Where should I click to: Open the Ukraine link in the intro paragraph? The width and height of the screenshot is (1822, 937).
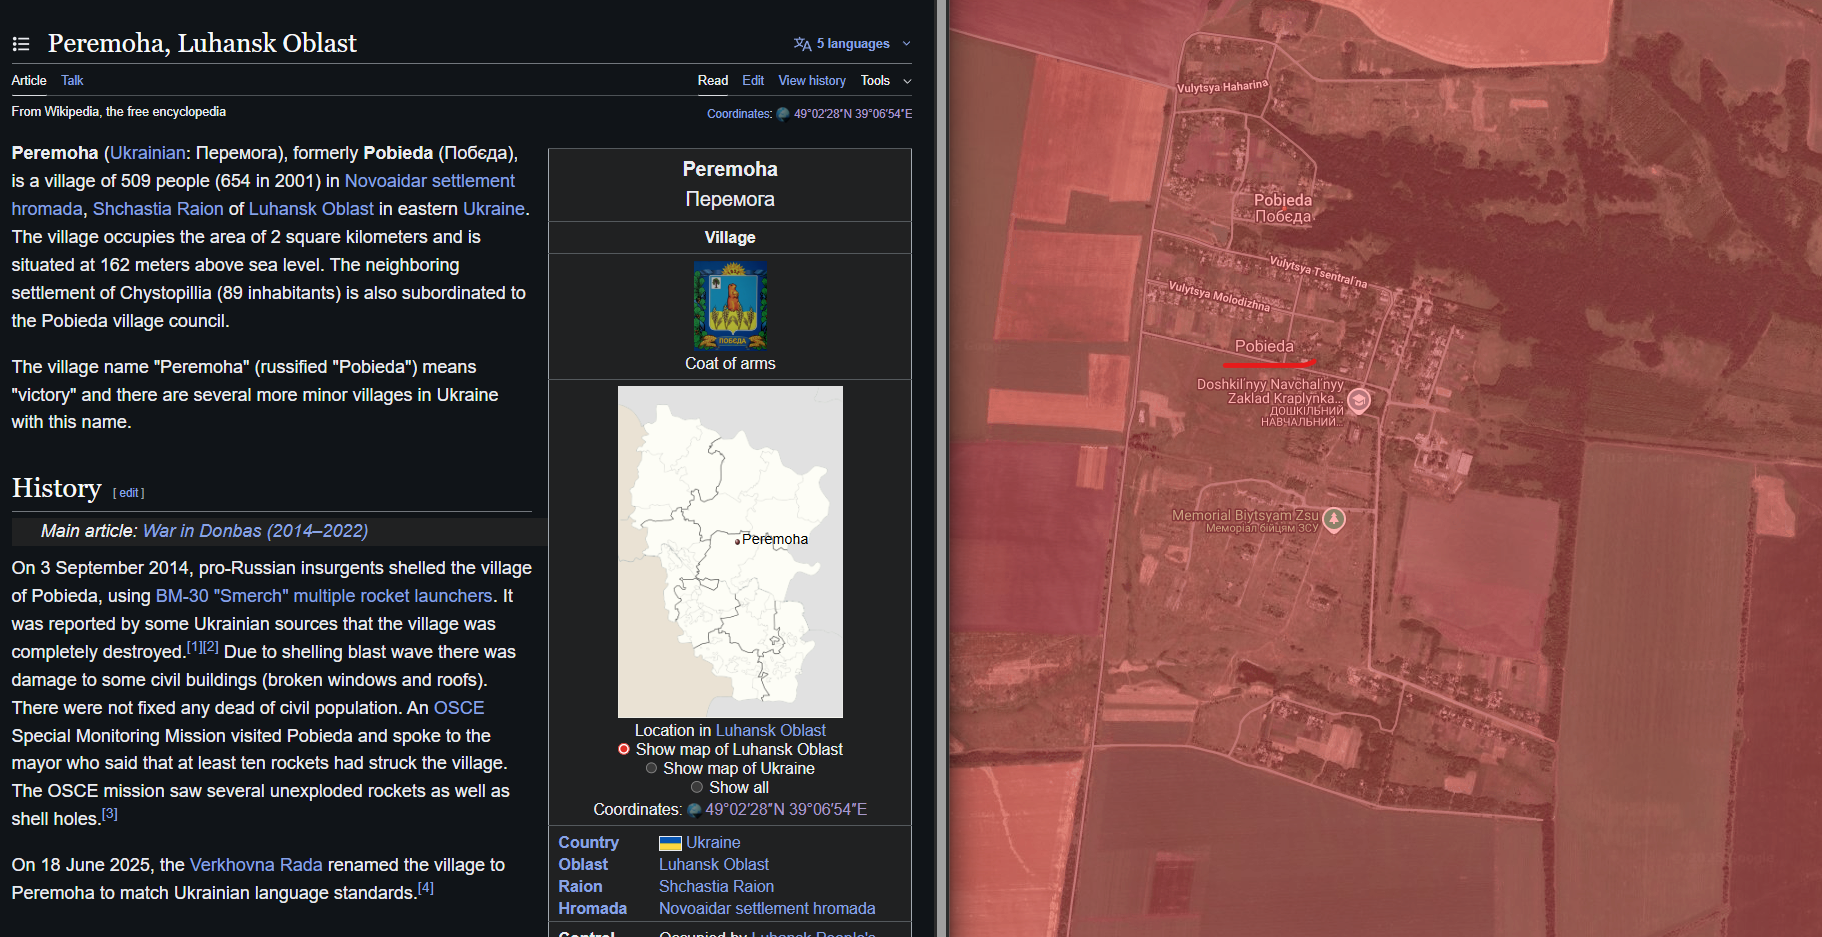tap(494, 209)
